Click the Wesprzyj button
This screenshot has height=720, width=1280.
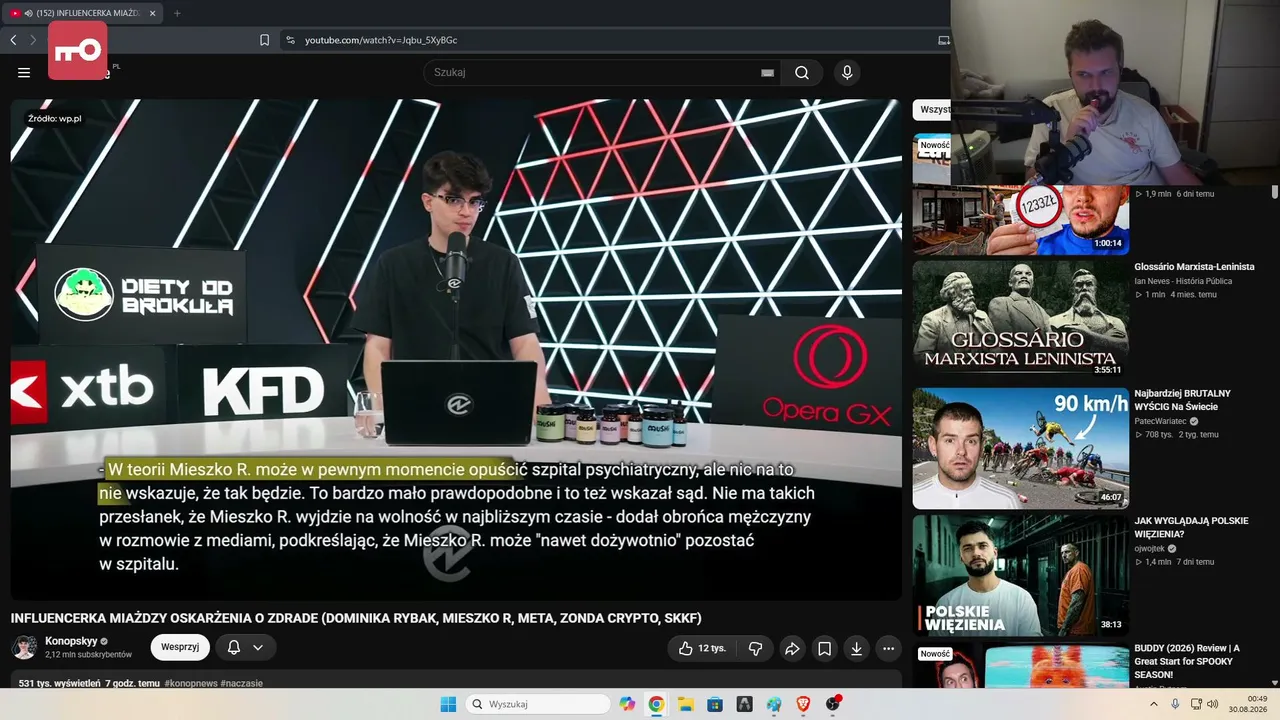coord(180,647)
